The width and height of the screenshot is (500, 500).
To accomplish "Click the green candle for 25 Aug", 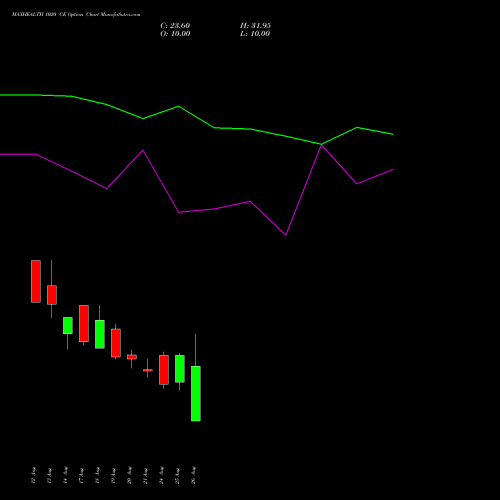I will (180, 369).
